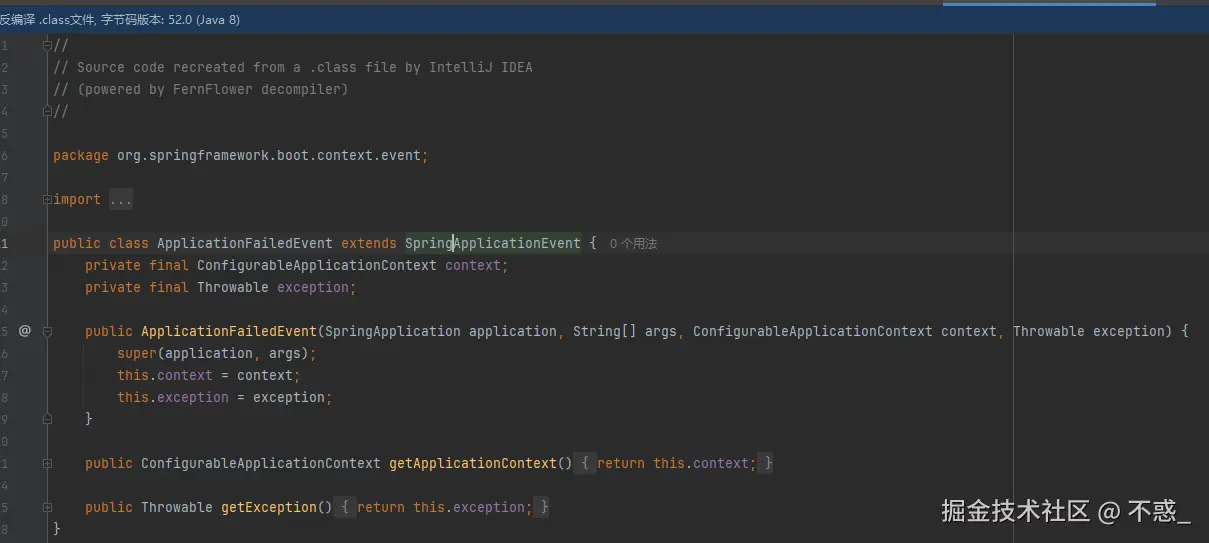The height and width of the screenshot is (543, 1209).
Task: Click 'SpringApplication' constructor parameter type
Action: point(393,331)
